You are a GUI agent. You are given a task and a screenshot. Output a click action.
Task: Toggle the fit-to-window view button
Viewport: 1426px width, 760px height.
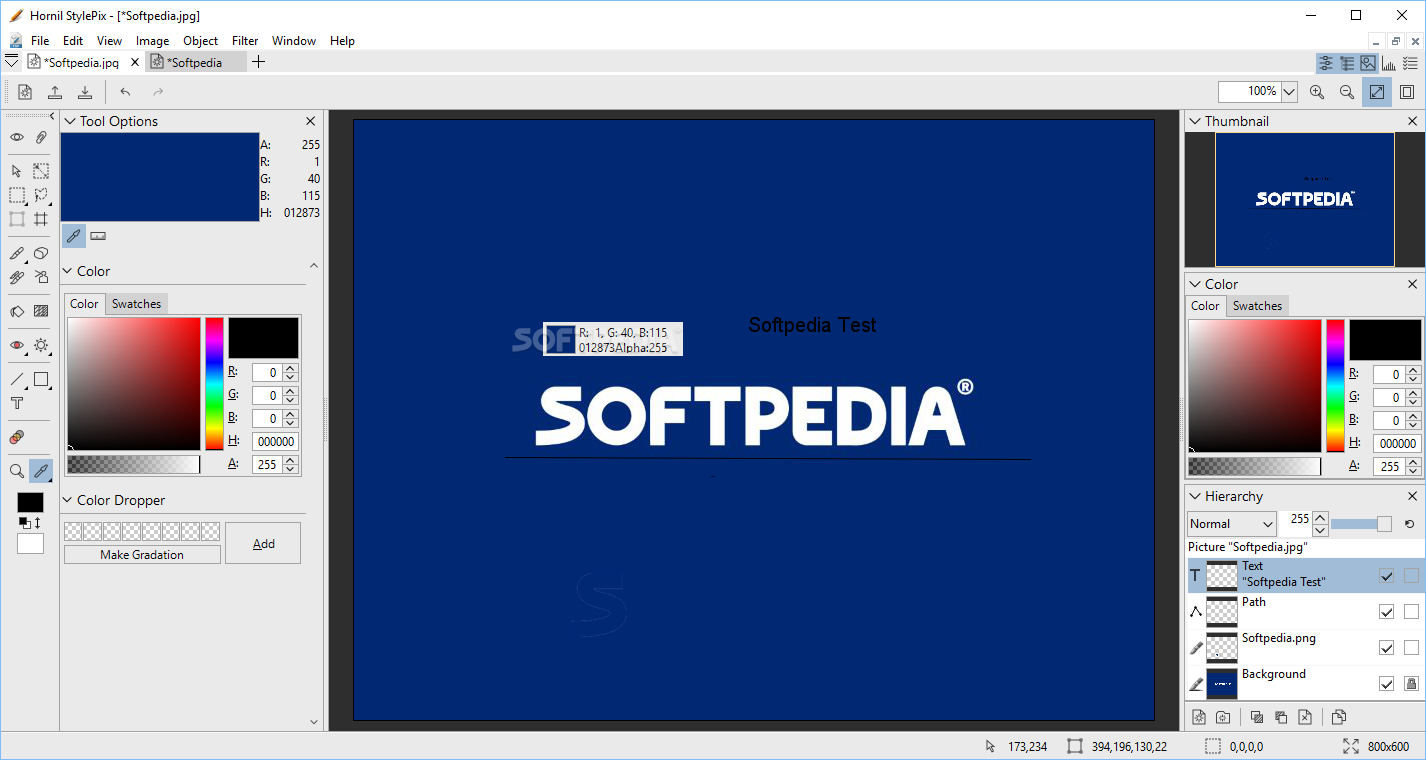1377,92
